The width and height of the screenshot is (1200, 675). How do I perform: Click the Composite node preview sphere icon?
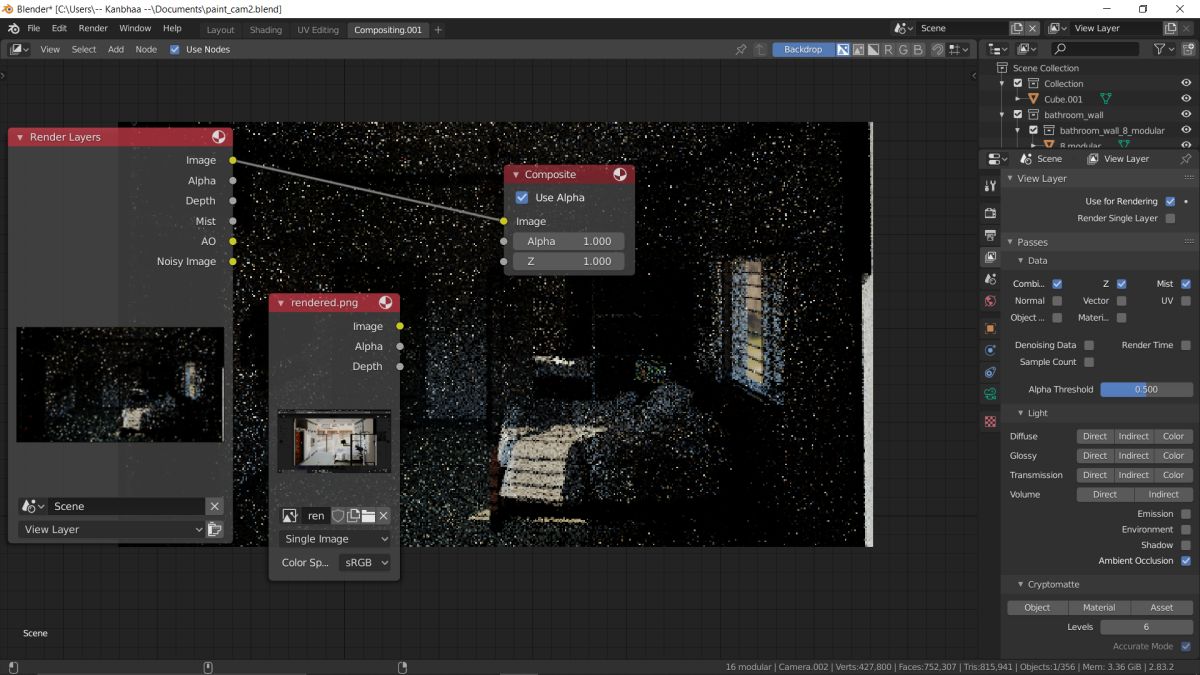click(620, 174)
